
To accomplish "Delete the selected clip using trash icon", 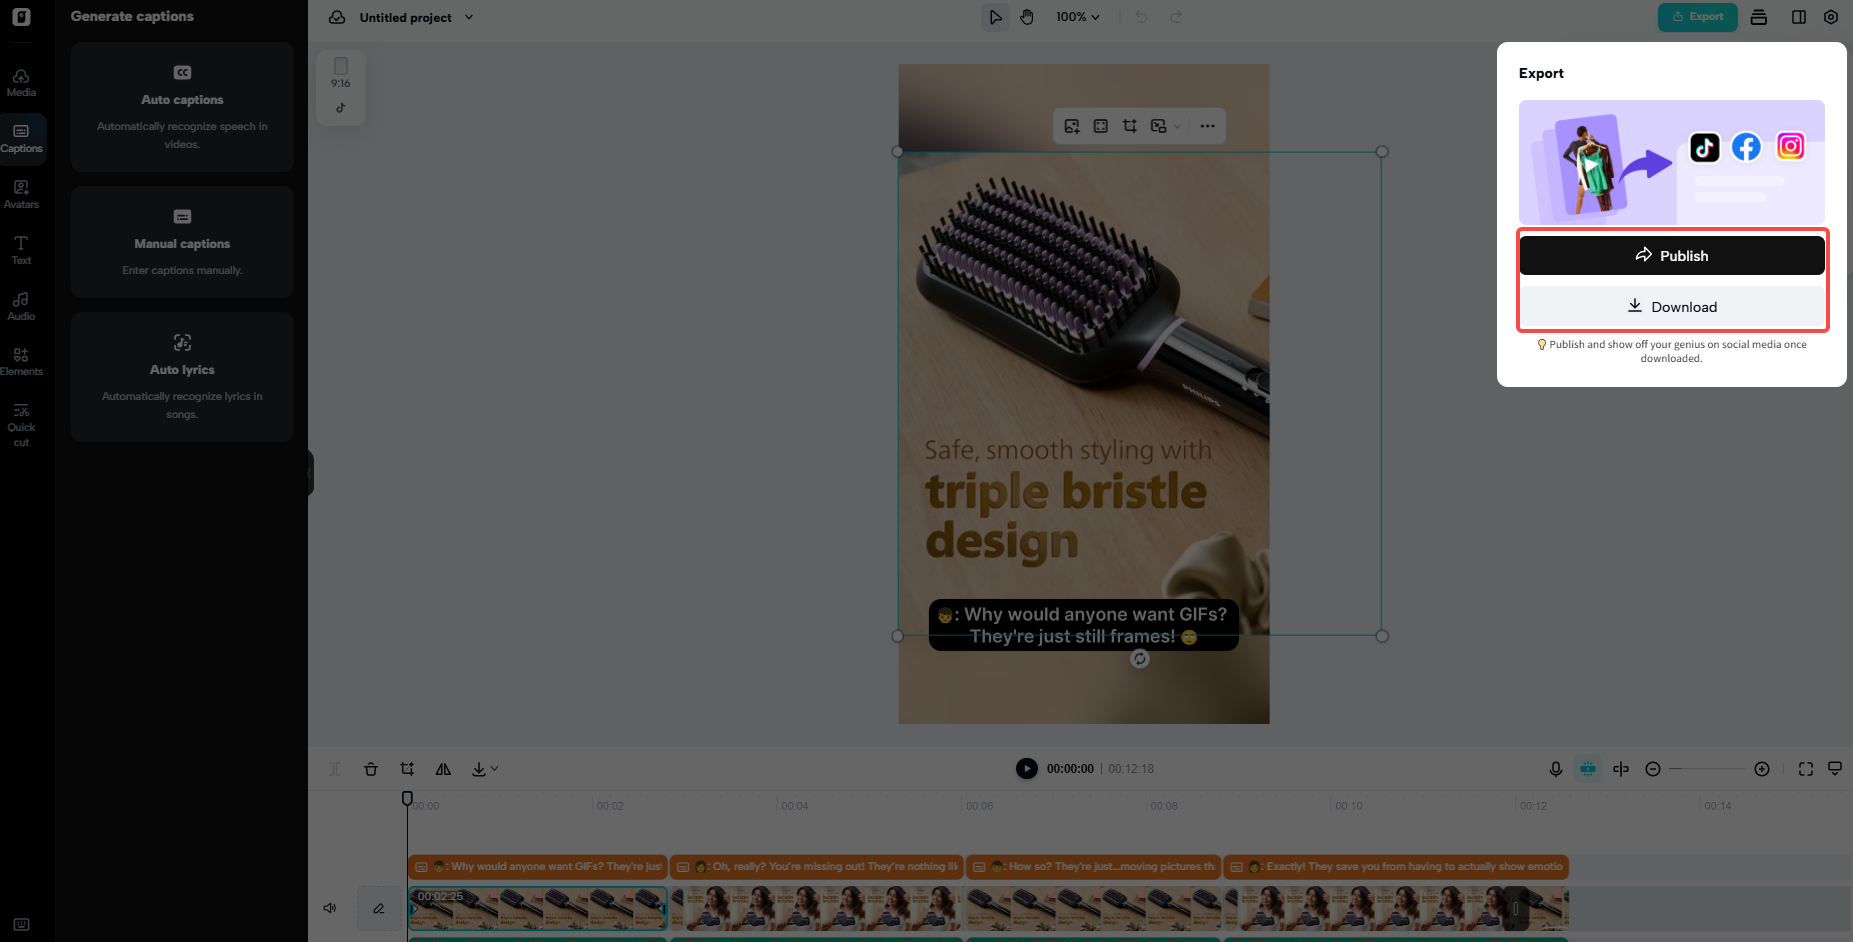I will point(371,768).
